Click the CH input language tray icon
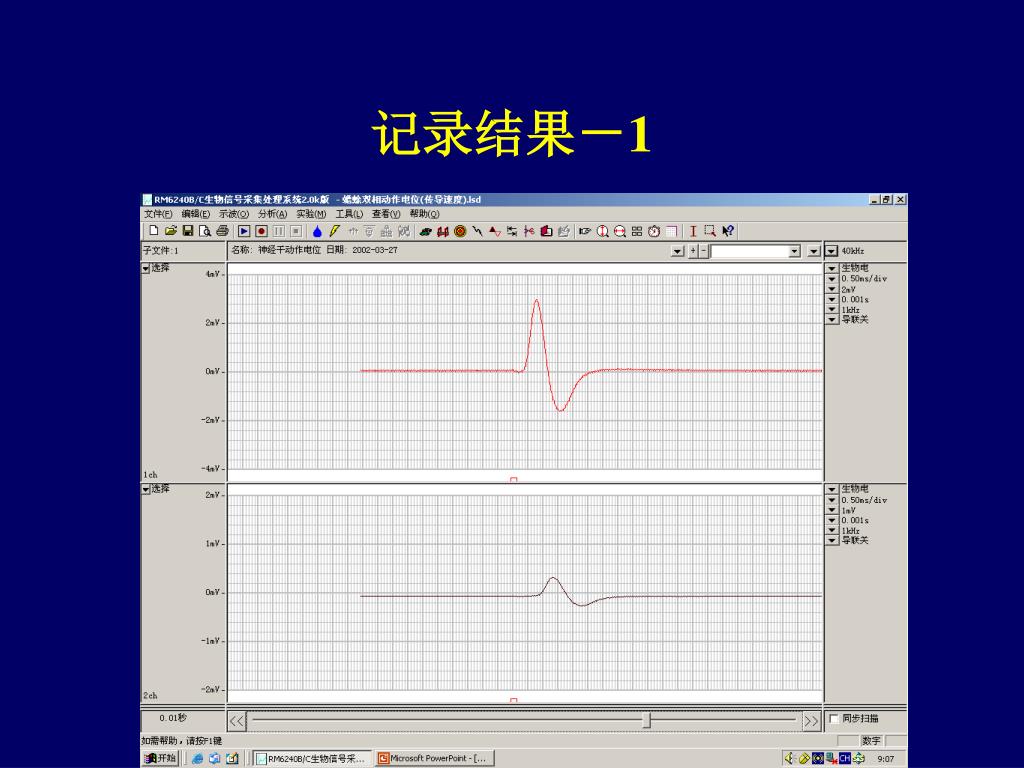The width and height of the screenshot is (1024, 768). [x=844, y=758]
